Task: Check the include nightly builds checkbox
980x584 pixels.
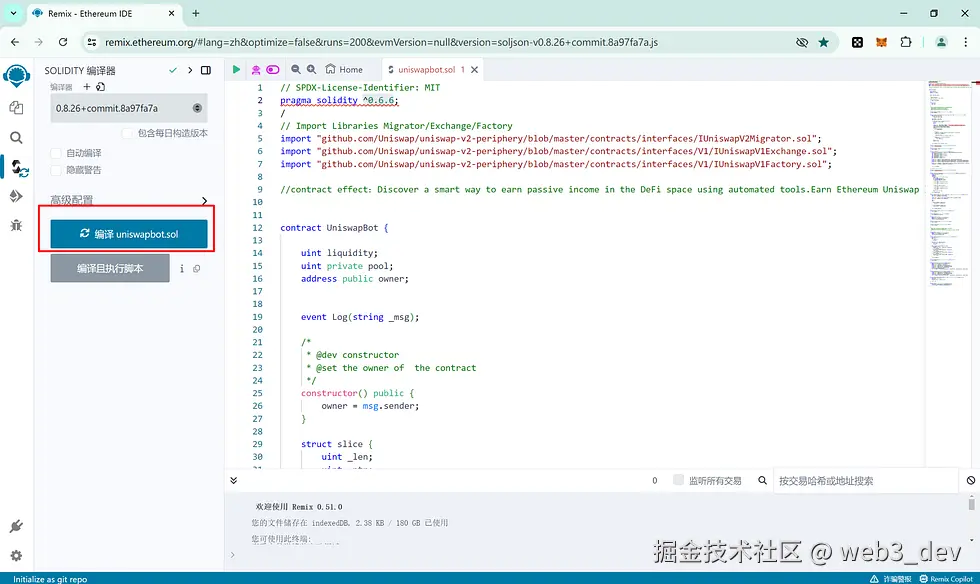Action: click(x=127, y=133)
